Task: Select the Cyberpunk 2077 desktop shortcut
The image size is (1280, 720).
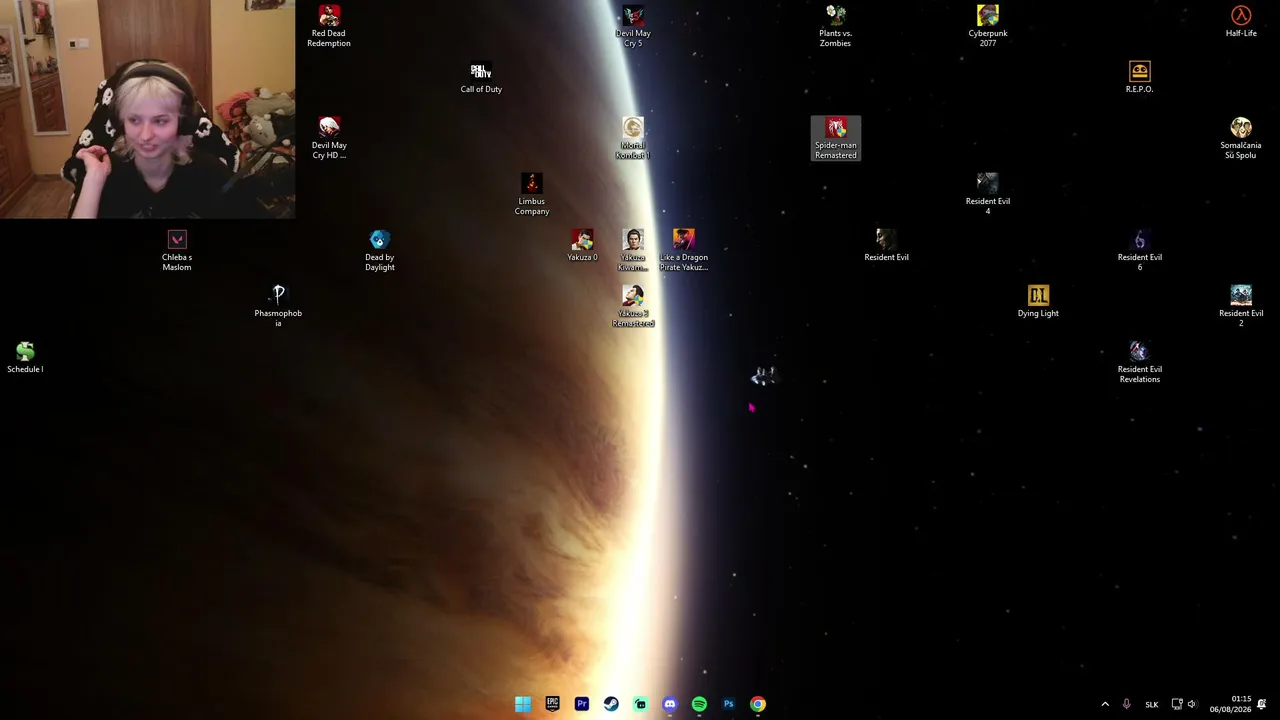Action: (x=988, y=26)
